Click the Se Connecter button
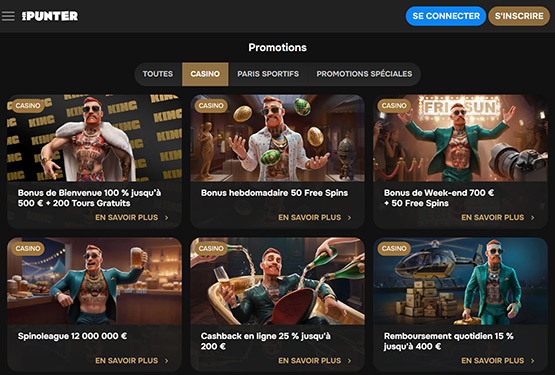Screen dimensions: 555x375 pyautogui.click(x=446, y=16)
